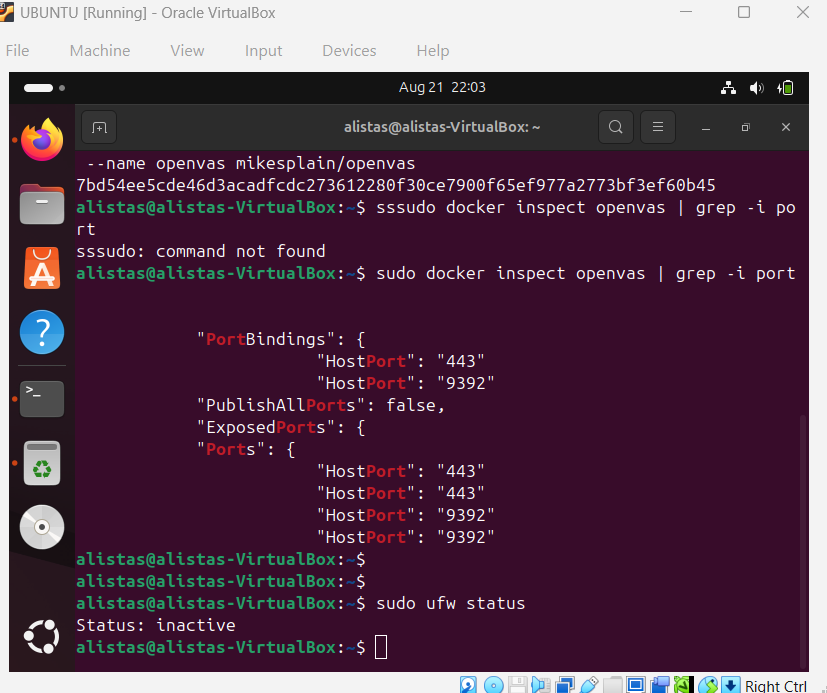Click the optical disc icon in dock
Image resolution: width=827 pixels, height=693 pixels.
(42, 527)
